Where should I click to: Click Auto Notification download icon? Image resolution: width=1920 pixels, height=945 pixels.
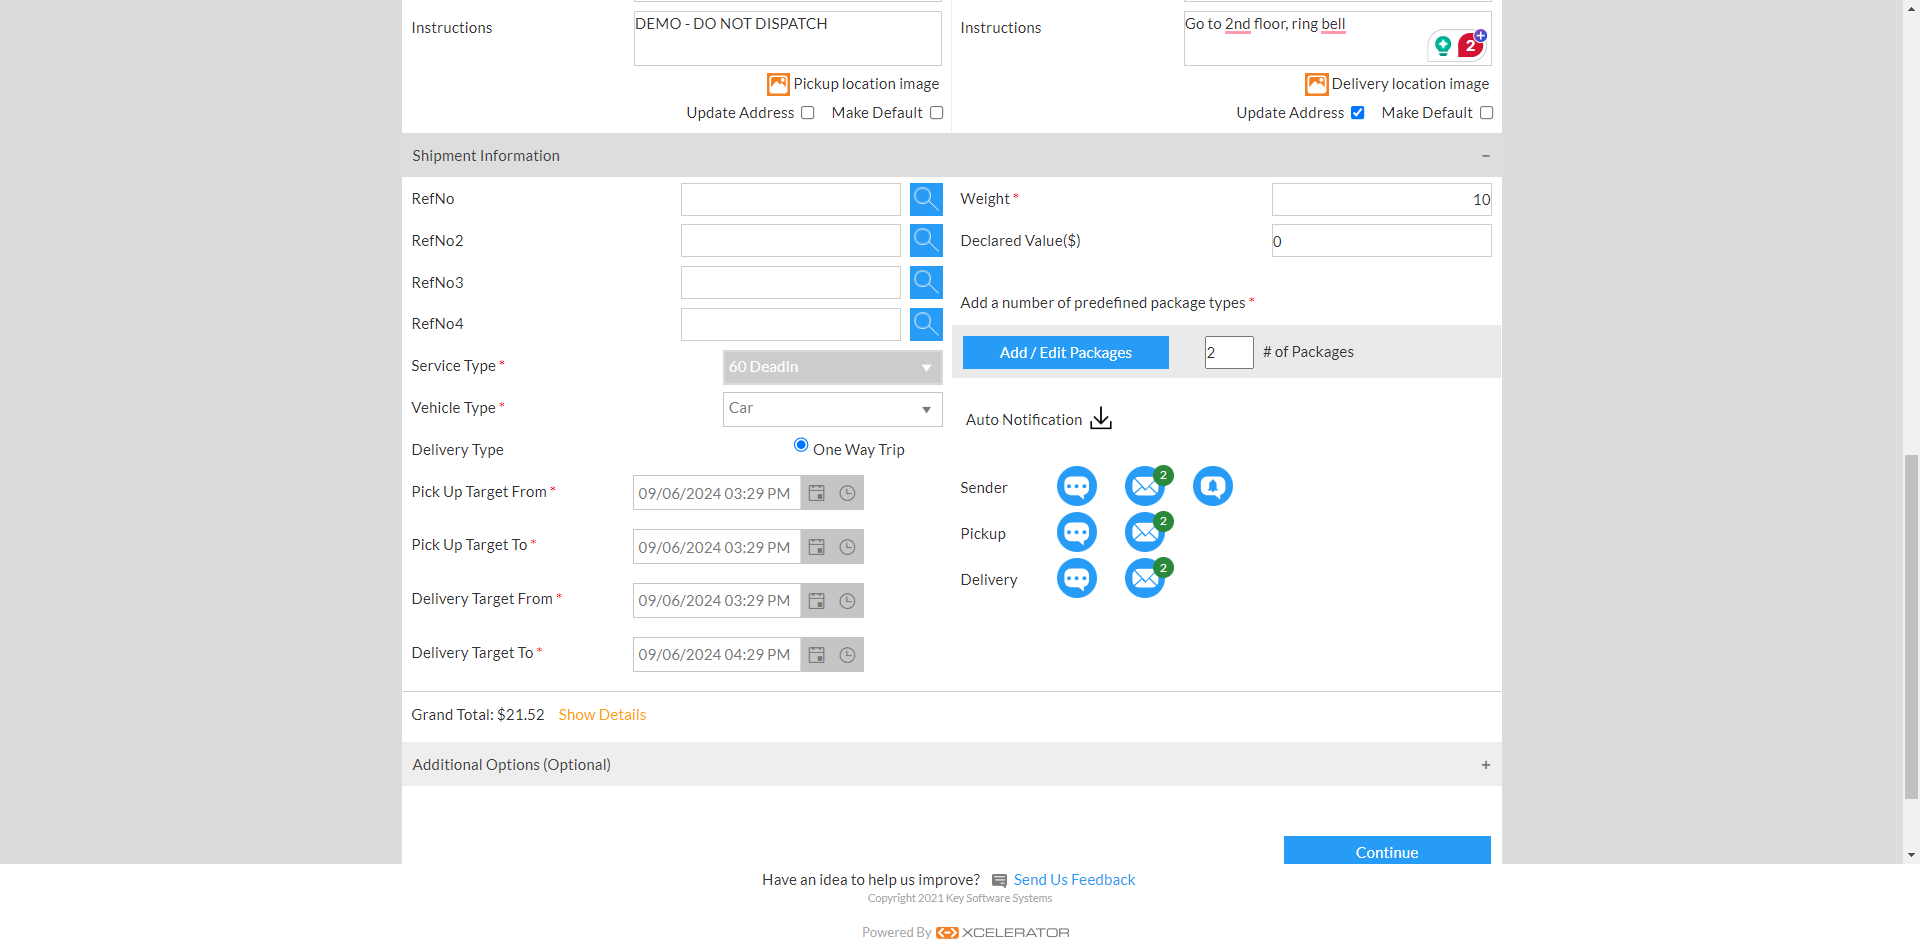tap(1101, 419)
